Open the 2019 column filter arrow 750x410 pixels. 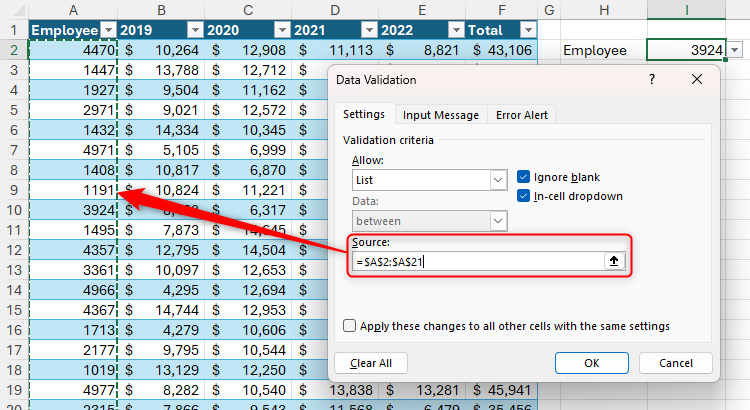(196, 30)
